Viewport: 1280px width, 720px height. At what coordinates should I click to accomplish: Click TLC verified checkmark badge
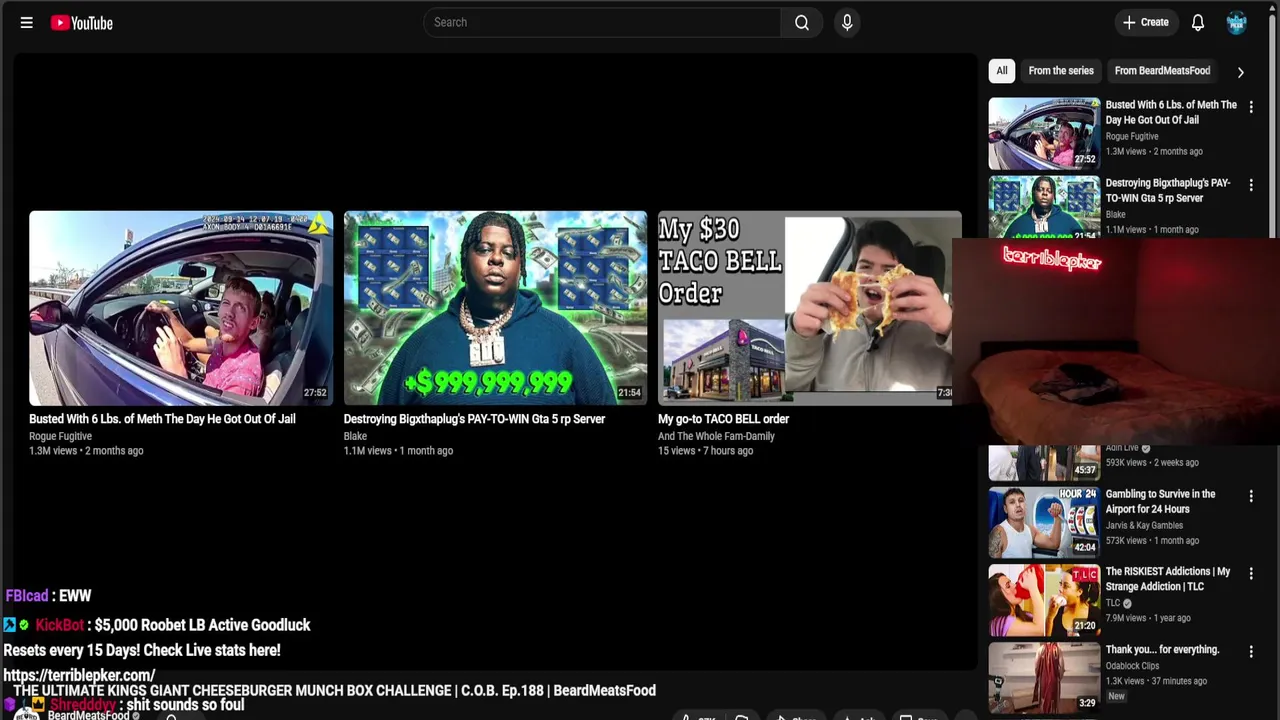pyautogui.click(x=1127, y=604)
